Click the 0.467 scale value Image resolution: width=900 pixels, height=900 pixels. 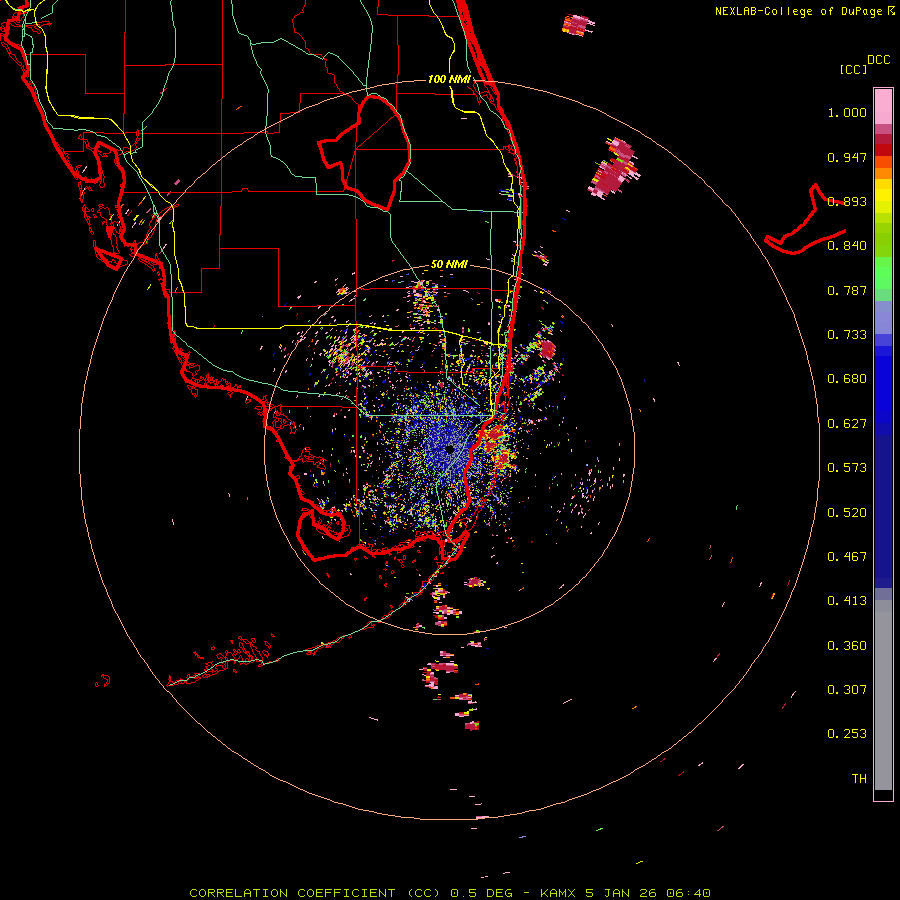(847, 557)
